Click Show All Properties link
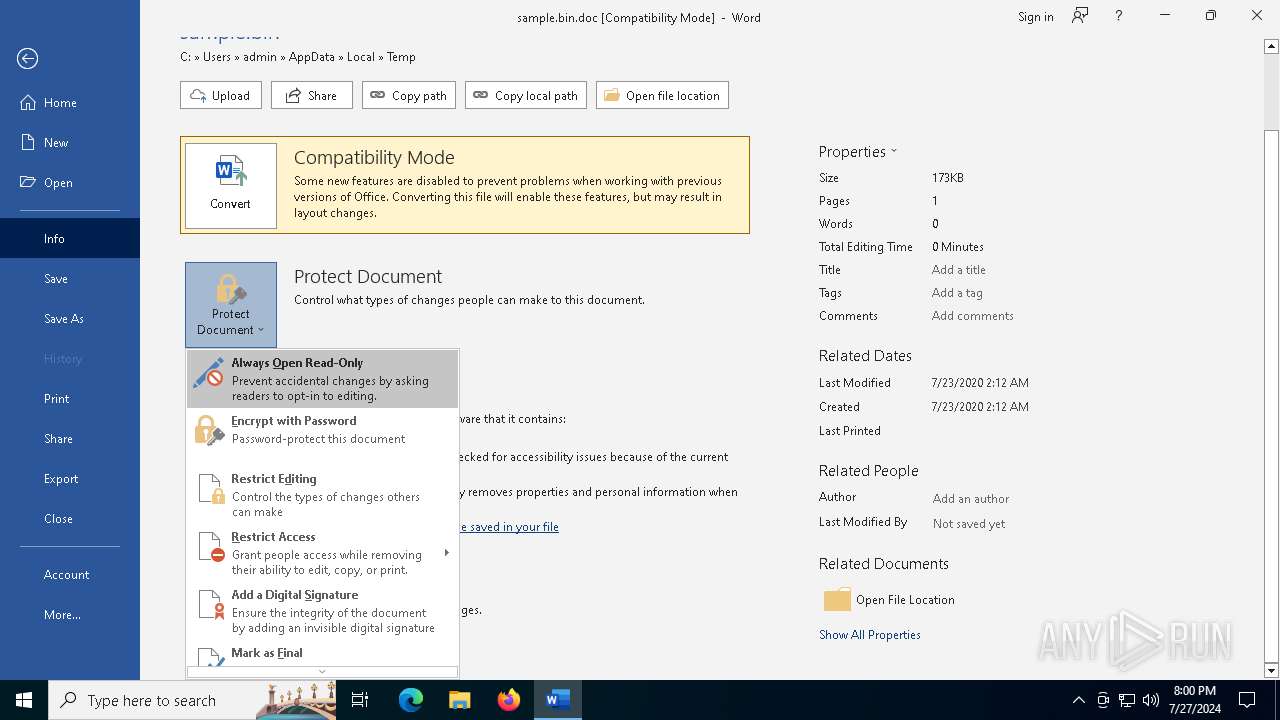This screenshot has width=1280, height=720. click(870, 635)
